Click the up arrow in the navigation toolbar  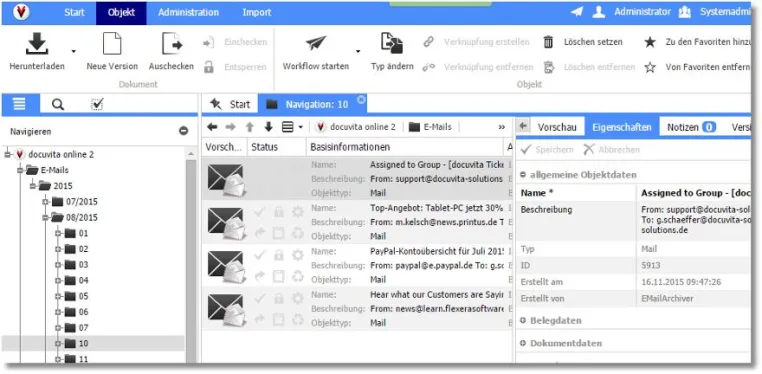click(x=250, y=127)
